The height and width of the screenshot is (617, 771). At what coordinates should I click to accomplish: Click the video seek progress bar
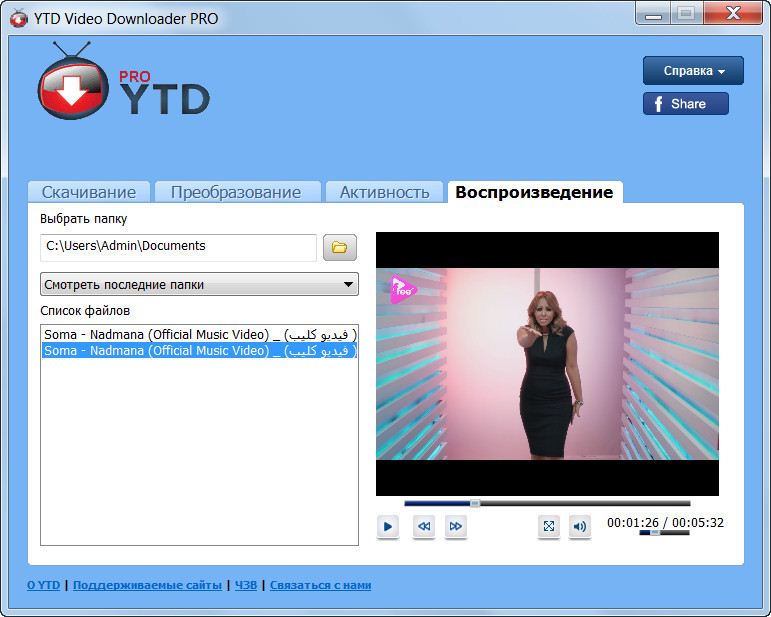click(546, 503)
